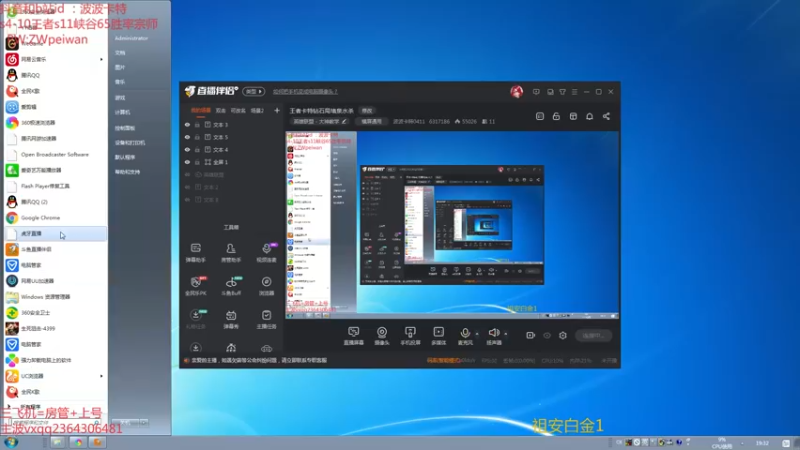Open the notification bell icon
This screenshot has height=450, width=800.
tap(589, 116)
